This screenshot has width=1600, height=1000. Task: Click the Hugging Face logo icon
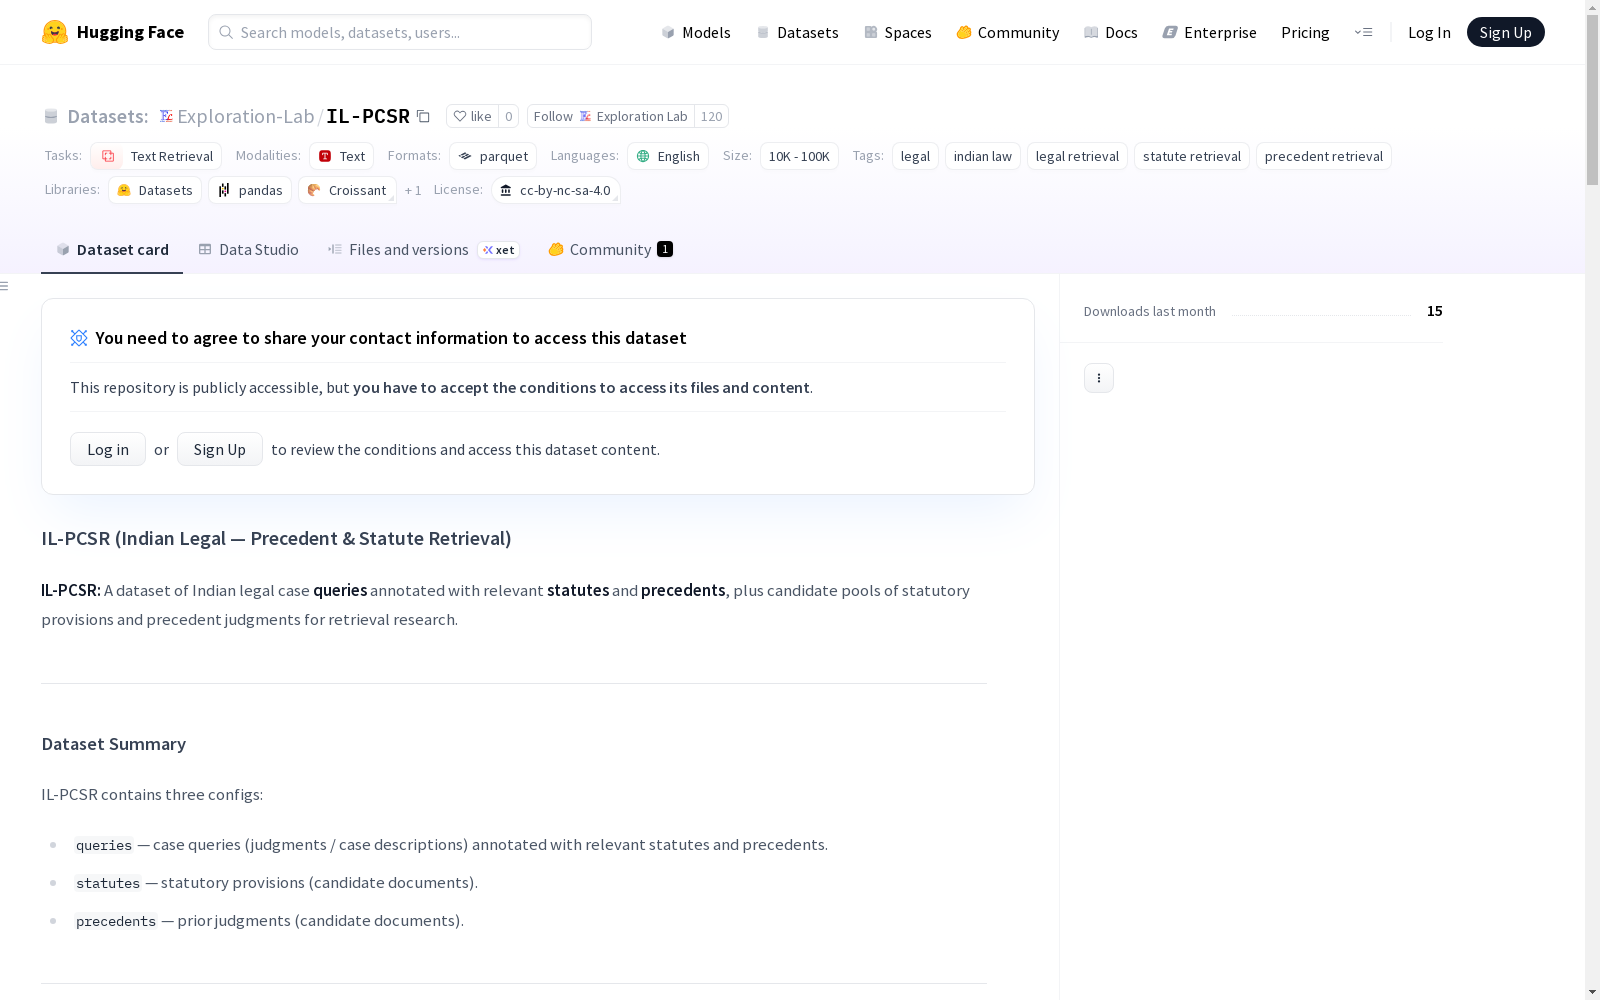55,32
